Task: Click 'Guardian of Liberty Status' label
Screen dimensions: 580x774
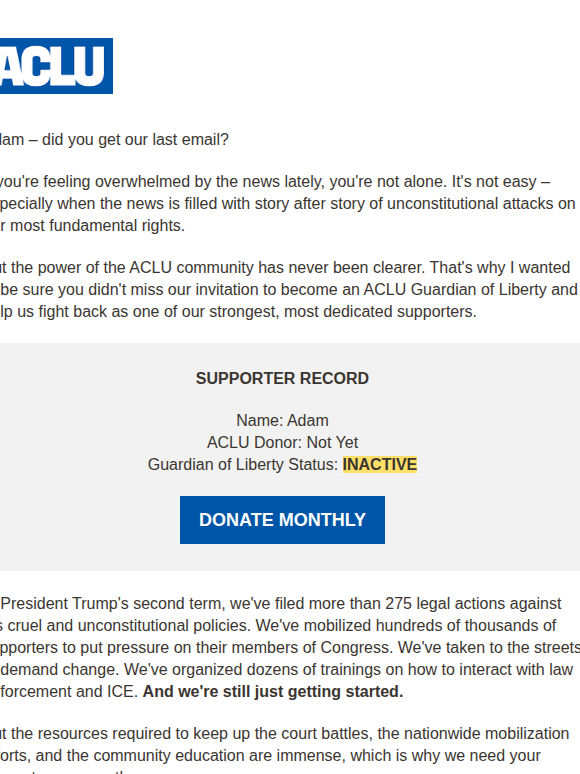Action: tap(243, 464)
